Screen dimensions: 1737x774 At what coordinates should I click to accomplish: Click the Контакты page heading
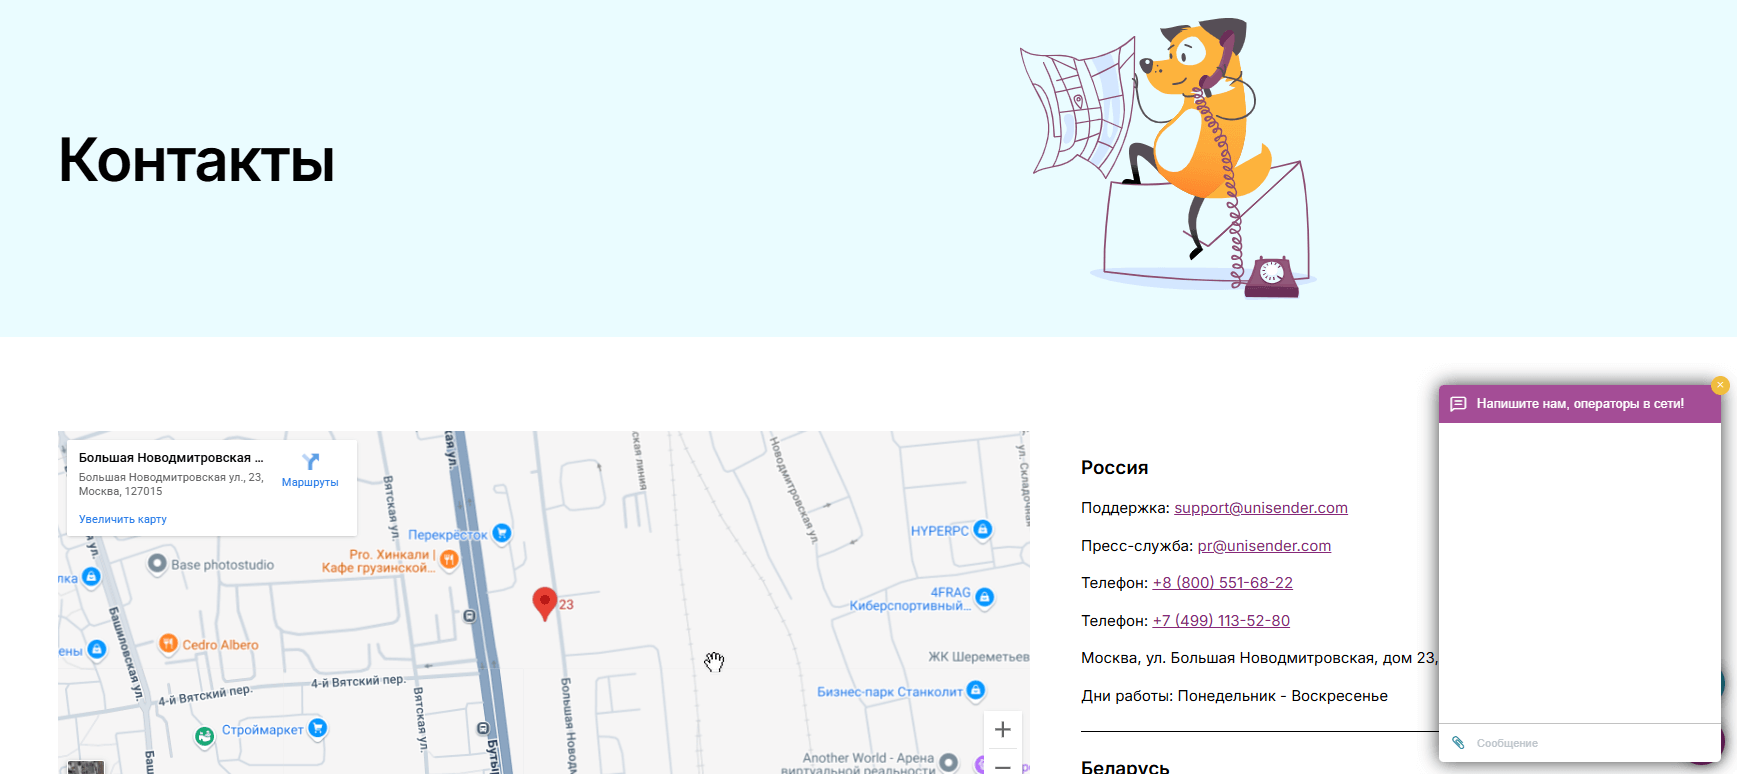[x=196, y=160]
